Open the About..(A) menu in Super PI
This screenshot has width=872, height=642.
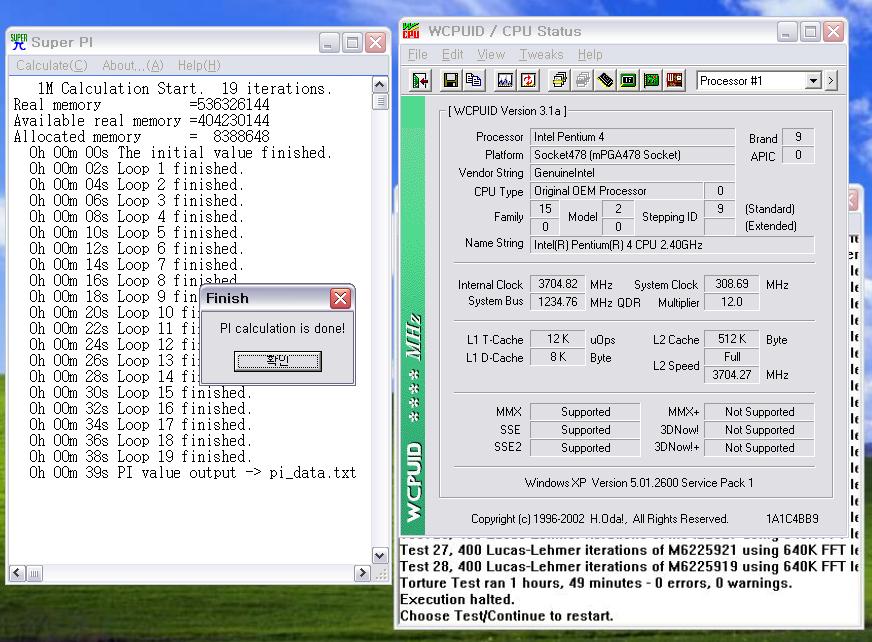tap(133, 66)
